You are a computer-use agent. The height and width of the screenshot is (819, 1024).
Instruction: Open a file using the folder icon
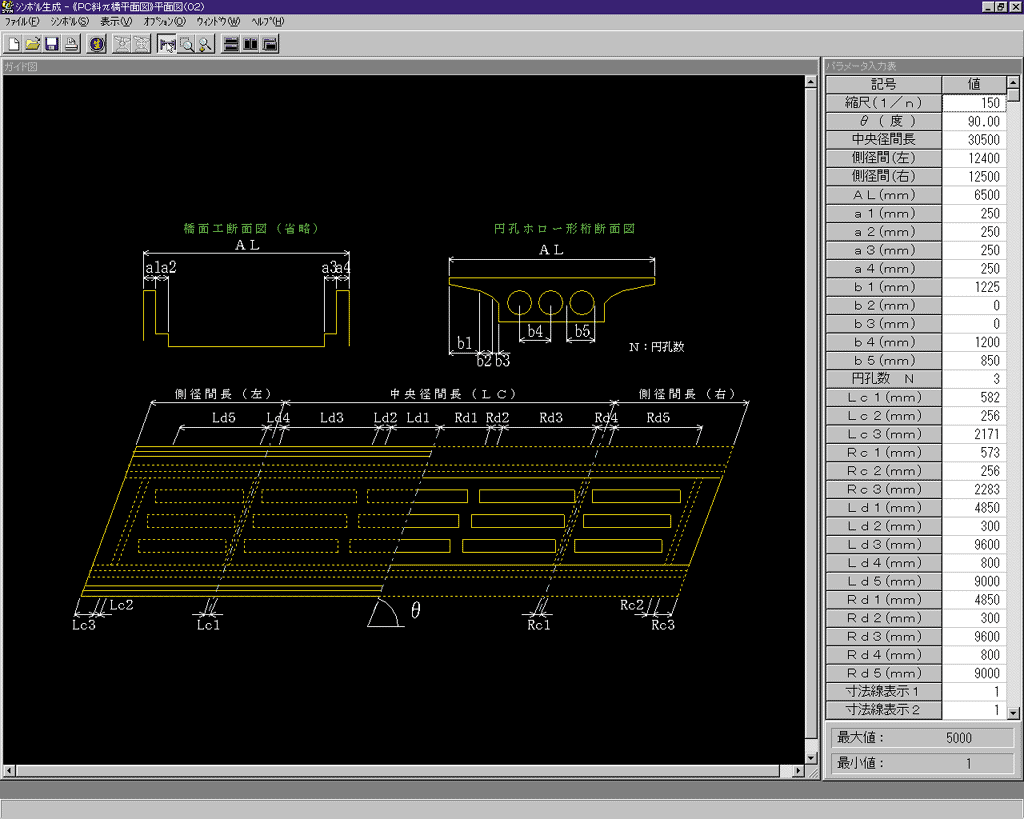32,44
